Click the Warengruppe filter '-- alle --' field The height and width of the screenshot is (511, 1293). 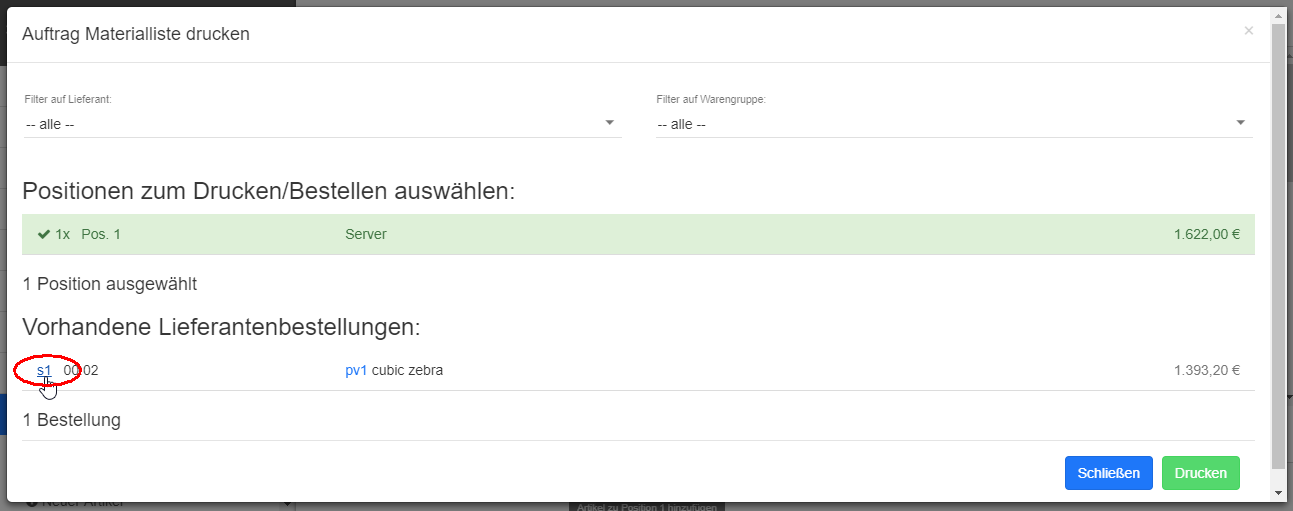click(940, 124)
